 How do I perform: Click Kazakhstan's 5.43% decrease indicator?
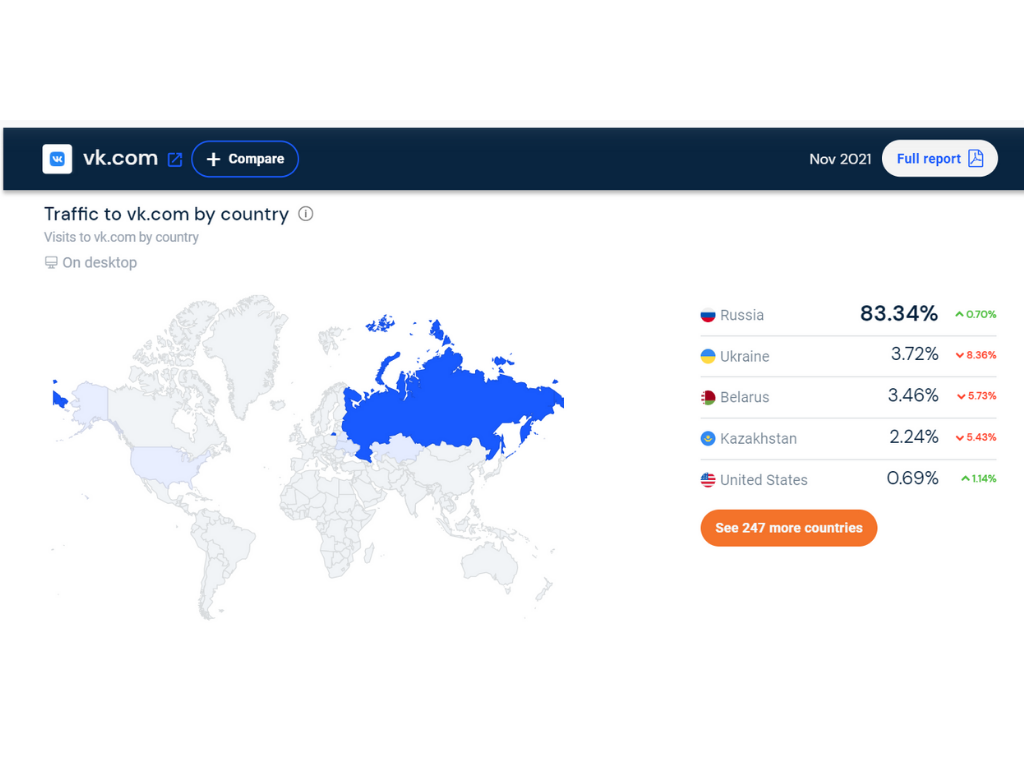point(976,438)
